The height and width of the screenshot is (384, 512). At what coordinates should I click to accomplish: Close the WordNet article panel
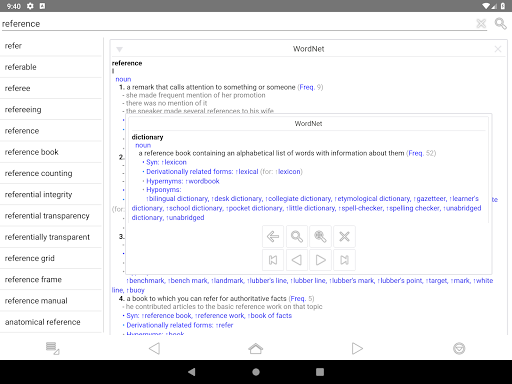[x=498, y=49]
